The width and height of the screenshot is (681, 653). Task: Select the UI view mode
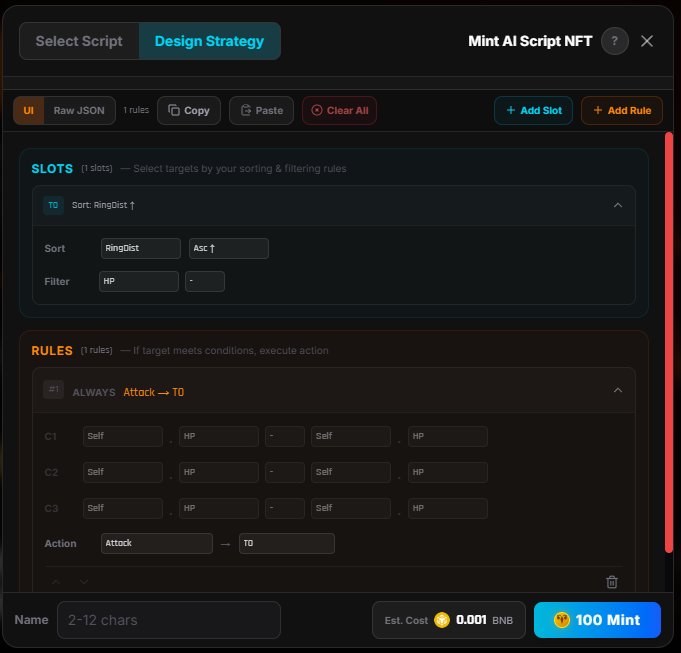[29, 110]
